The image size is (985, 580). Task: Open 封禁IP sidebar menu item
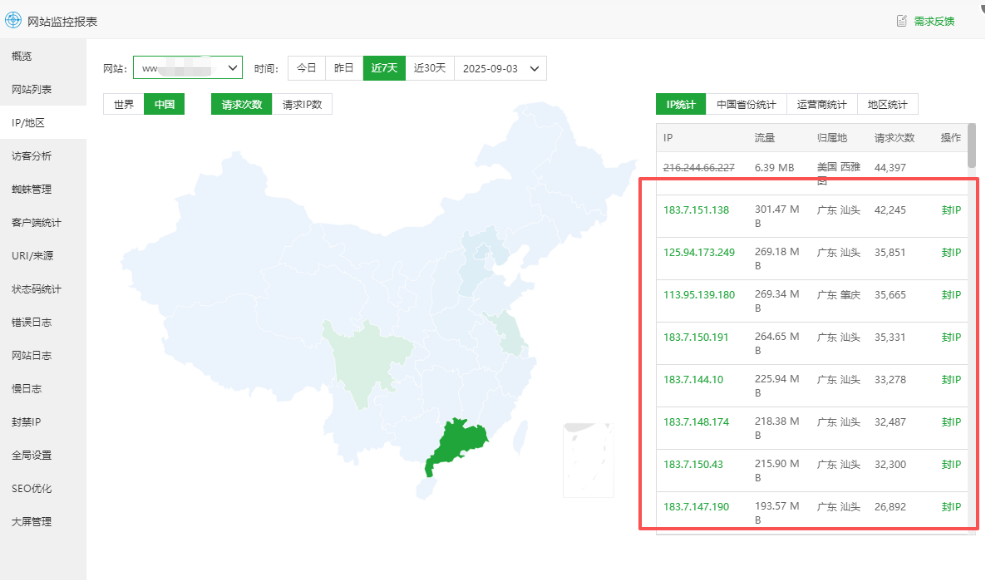[x=26, y=422]
